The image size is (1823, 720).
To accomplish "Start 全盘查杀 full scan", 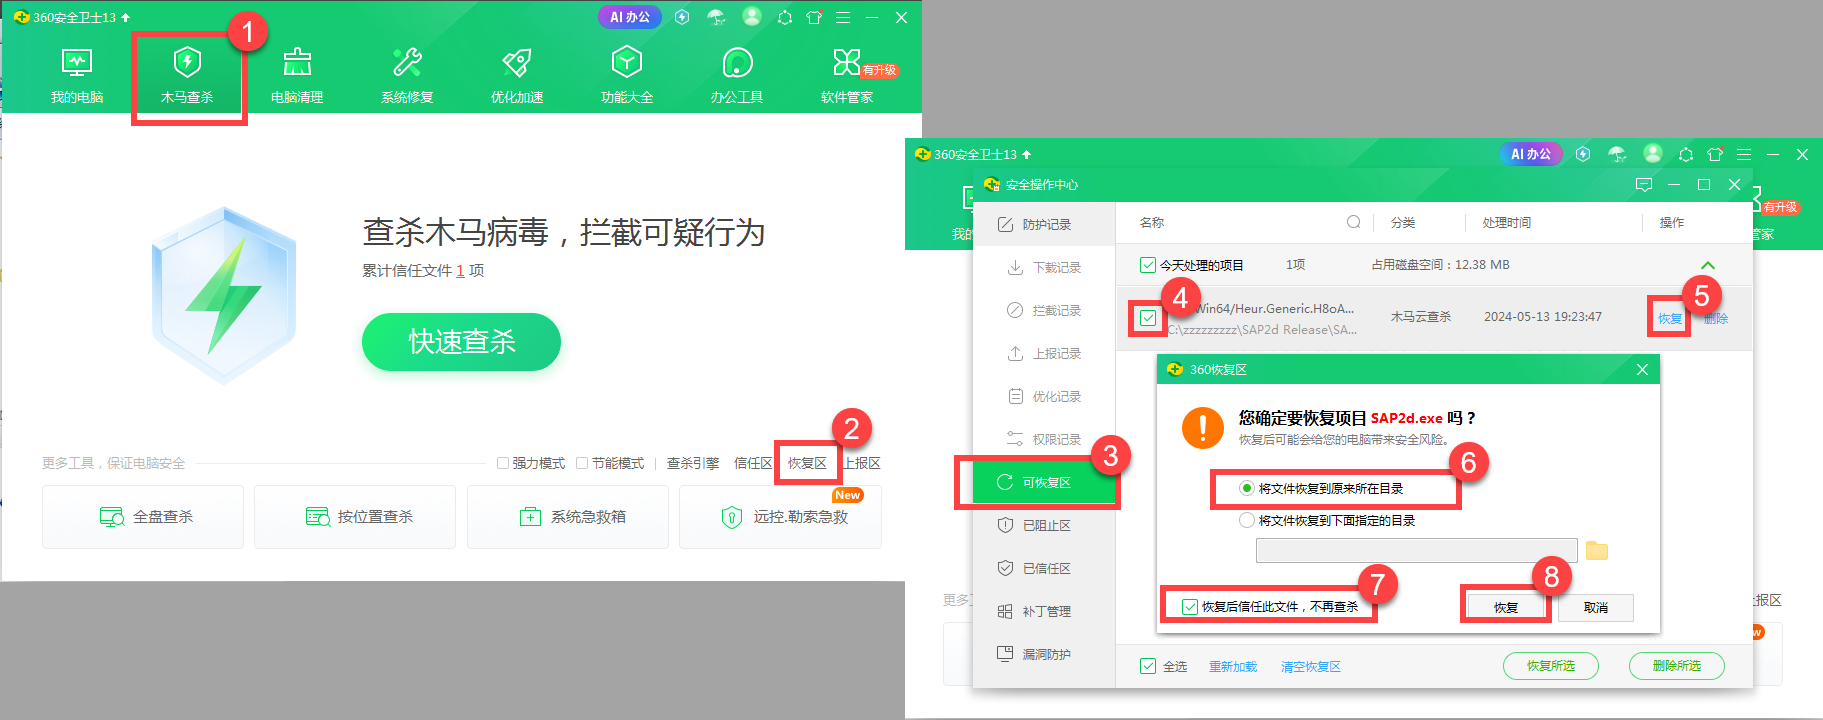I will [143, 517].
